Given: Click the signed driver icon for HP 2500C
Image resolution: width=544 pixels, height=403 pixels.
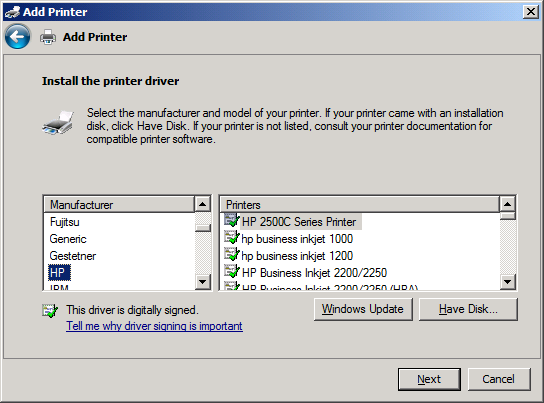Looking at the screenshot, I should tap(231, 221).
